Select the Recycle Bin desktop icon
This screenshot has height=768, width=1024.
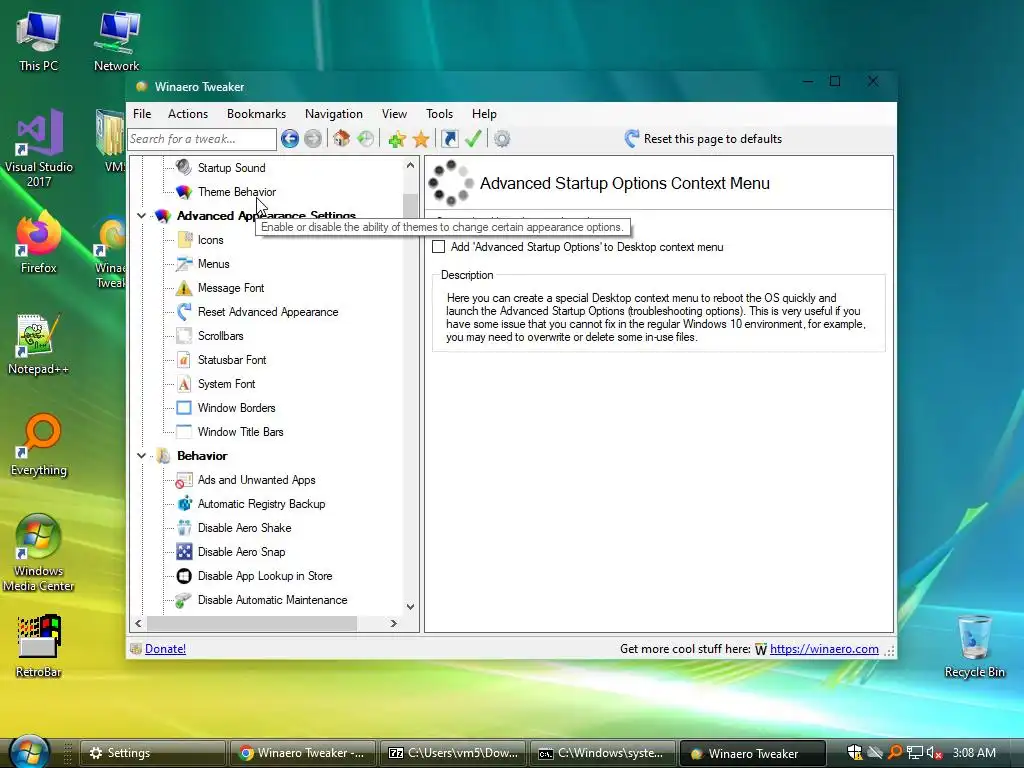[974, 646]
